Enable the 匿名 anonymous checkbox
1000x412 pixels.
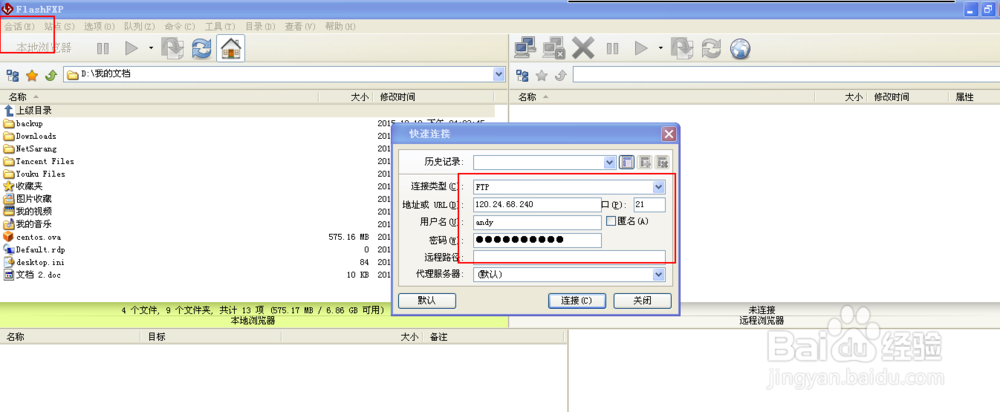coord(611,221)
